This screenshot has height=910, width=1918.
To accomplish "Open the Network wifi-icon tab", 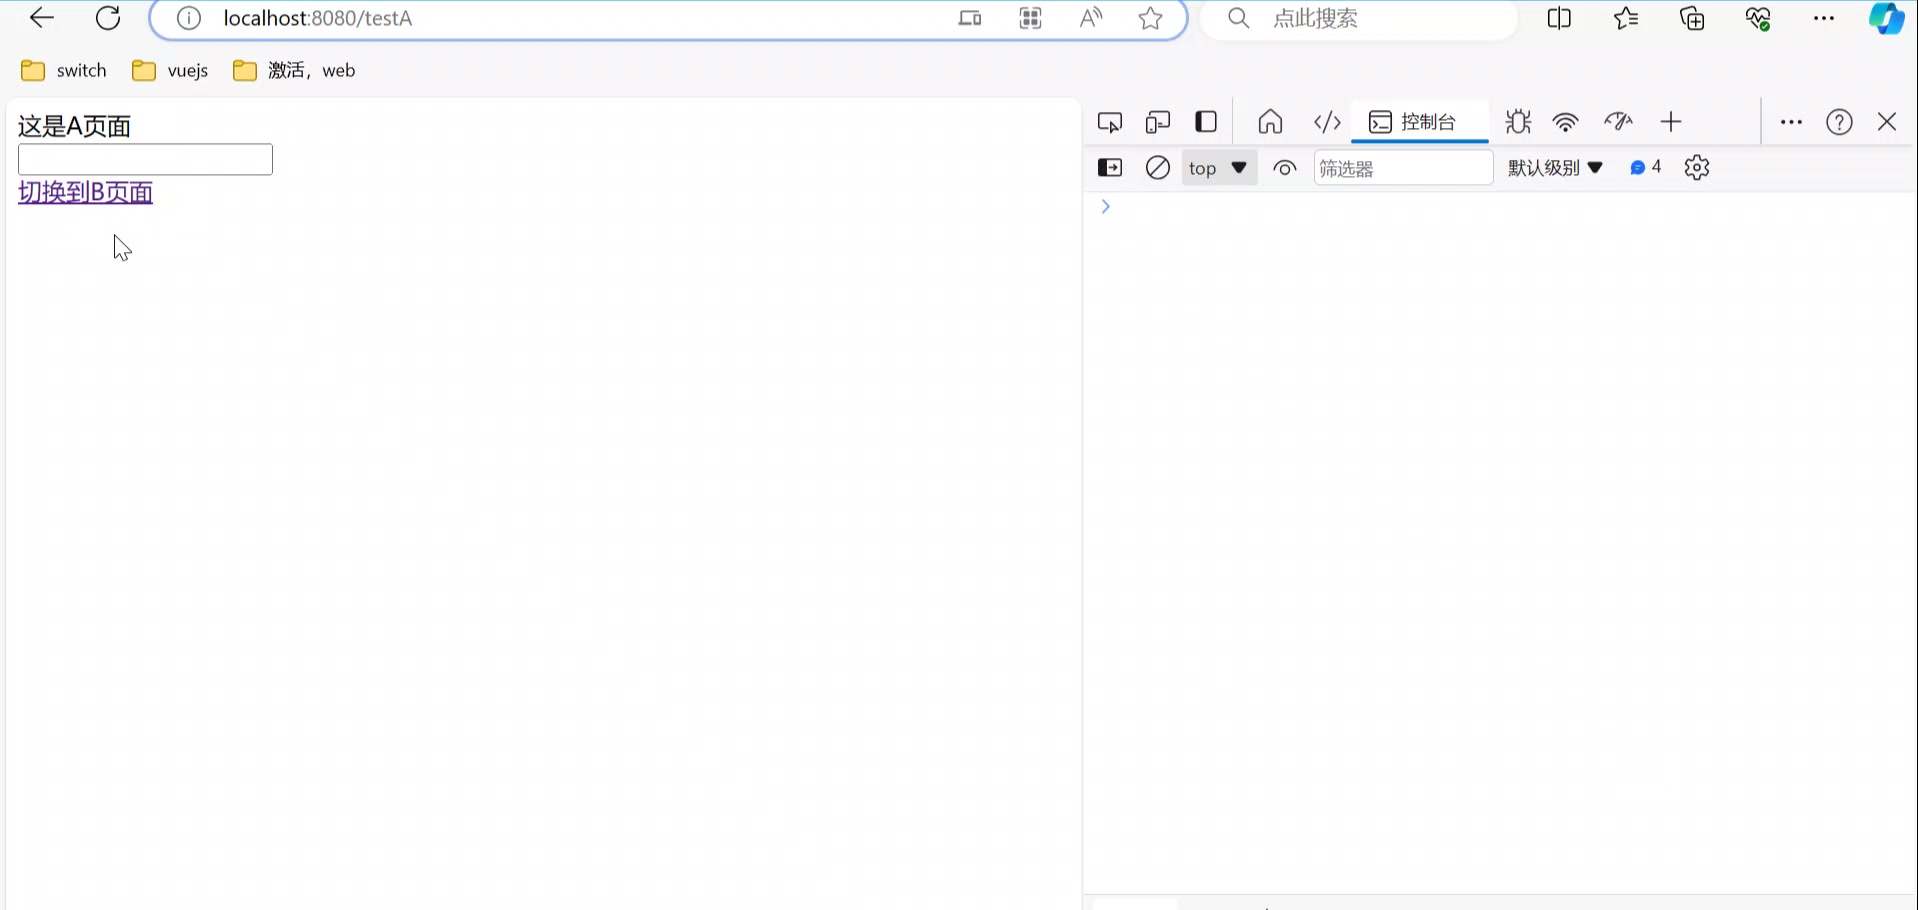I will point(1565,122).
